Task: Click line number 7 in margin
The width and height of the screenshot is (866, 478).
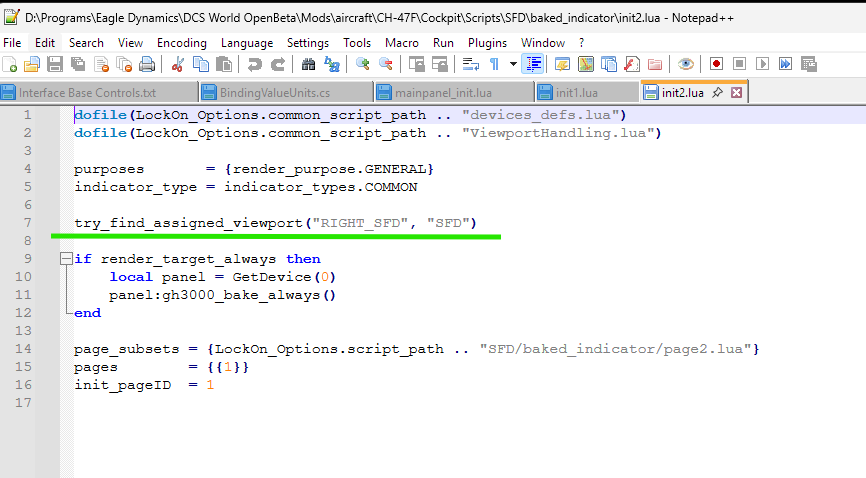Action: [x=28, y=223]
